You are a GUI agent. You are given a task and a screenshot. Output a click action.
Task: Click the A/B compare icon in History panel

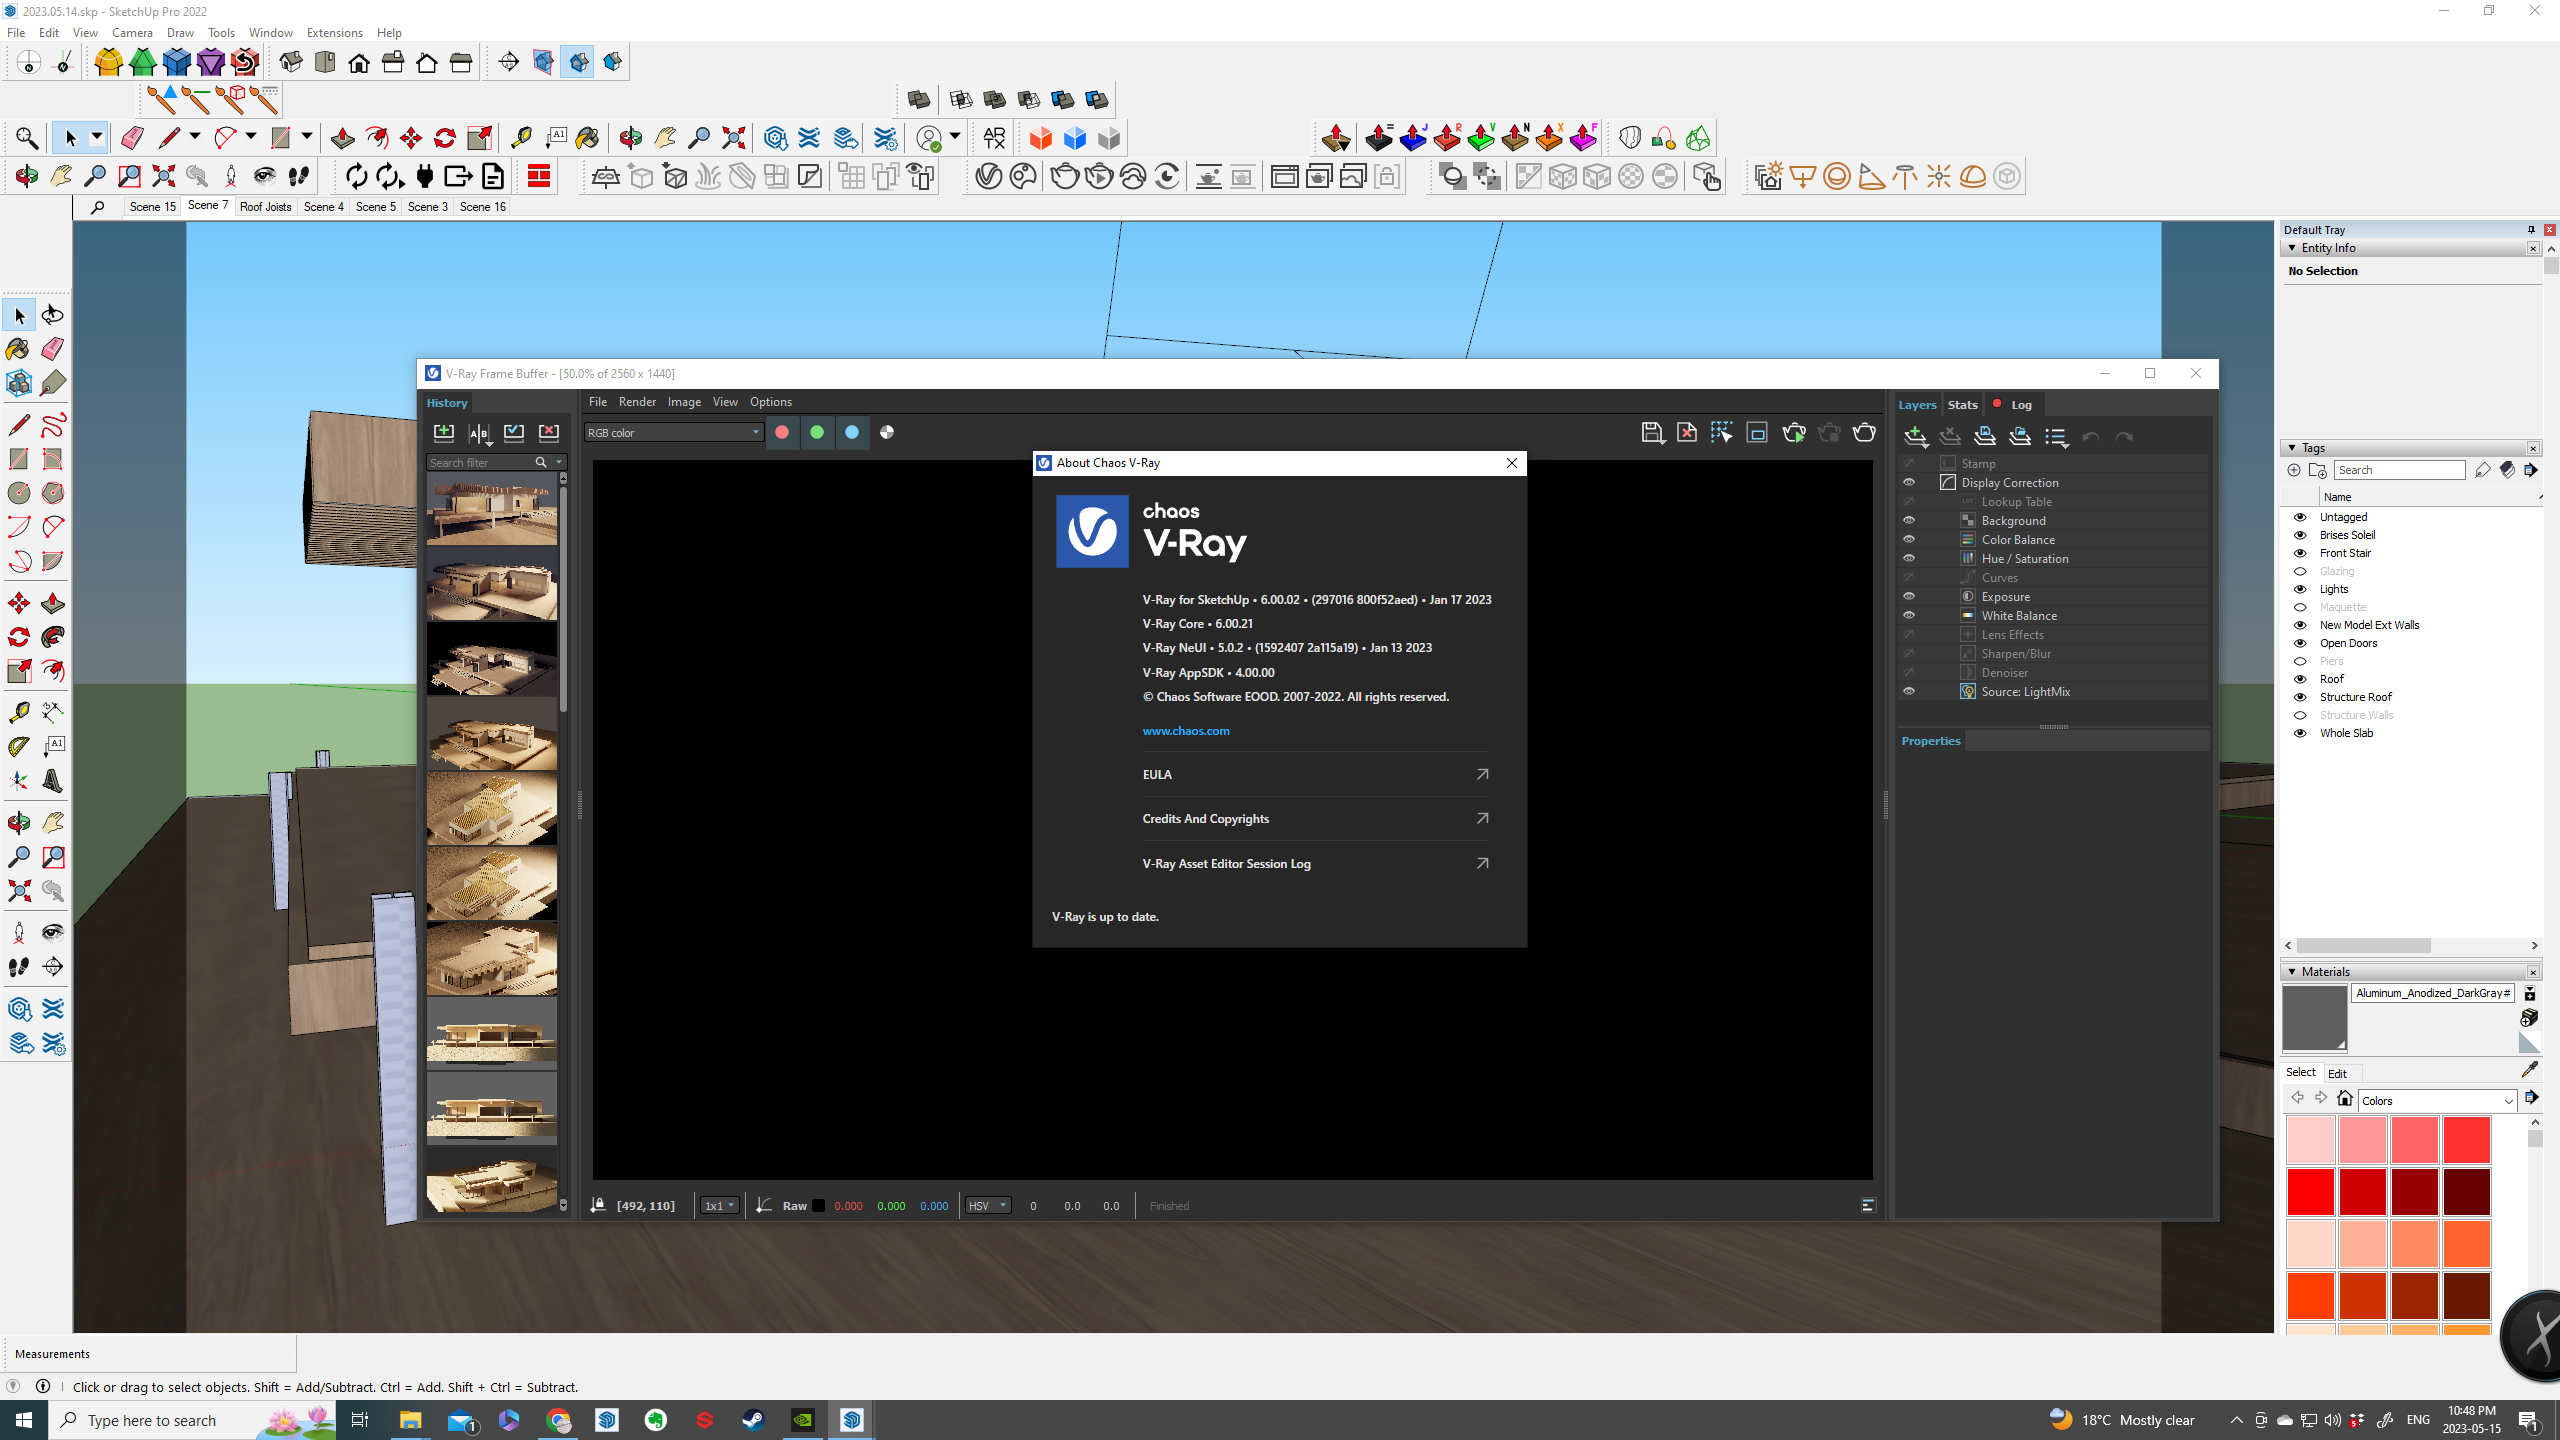pyautogui.click(x=479, y=433)
